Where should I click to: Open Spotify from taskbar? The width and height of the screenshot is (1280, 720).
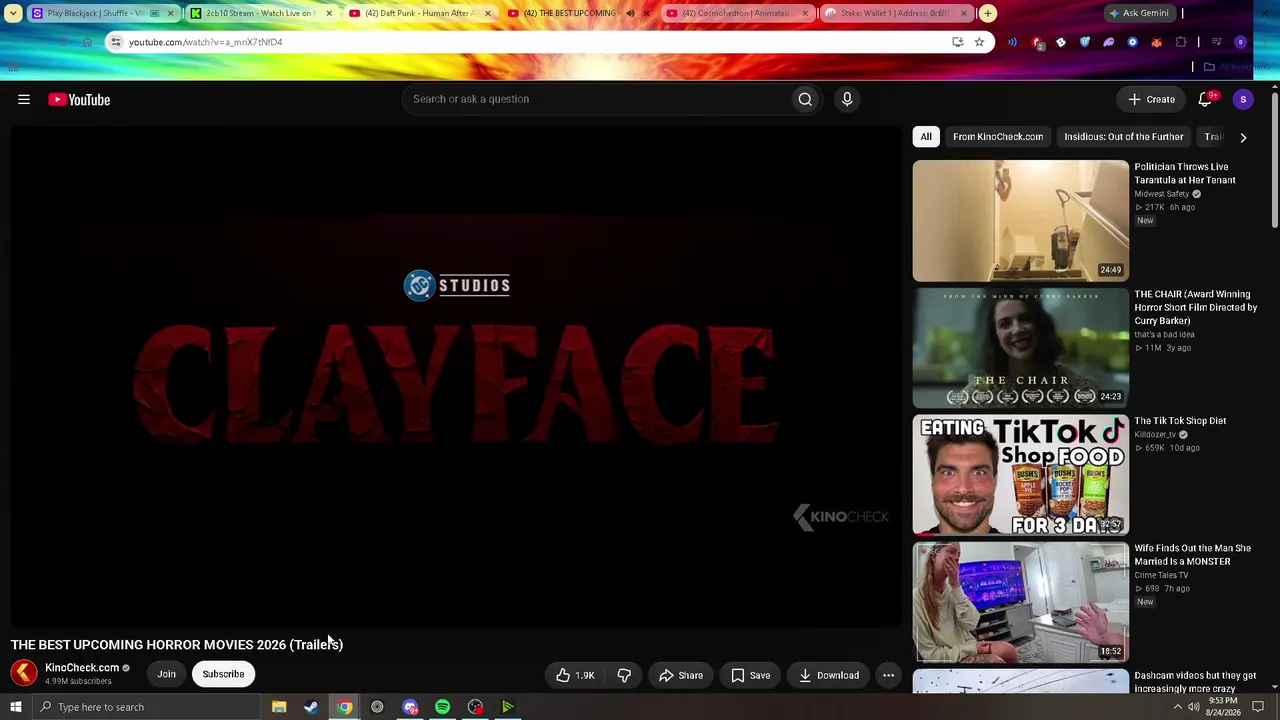click(x=442, y=707)
